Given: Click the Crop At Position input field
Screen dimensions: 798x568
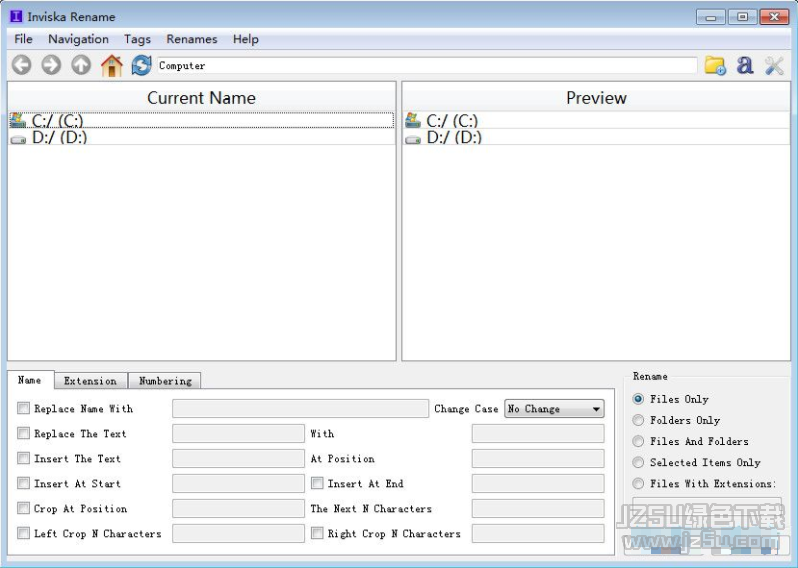Looking at the screenshot, I should tap(238, 508).
